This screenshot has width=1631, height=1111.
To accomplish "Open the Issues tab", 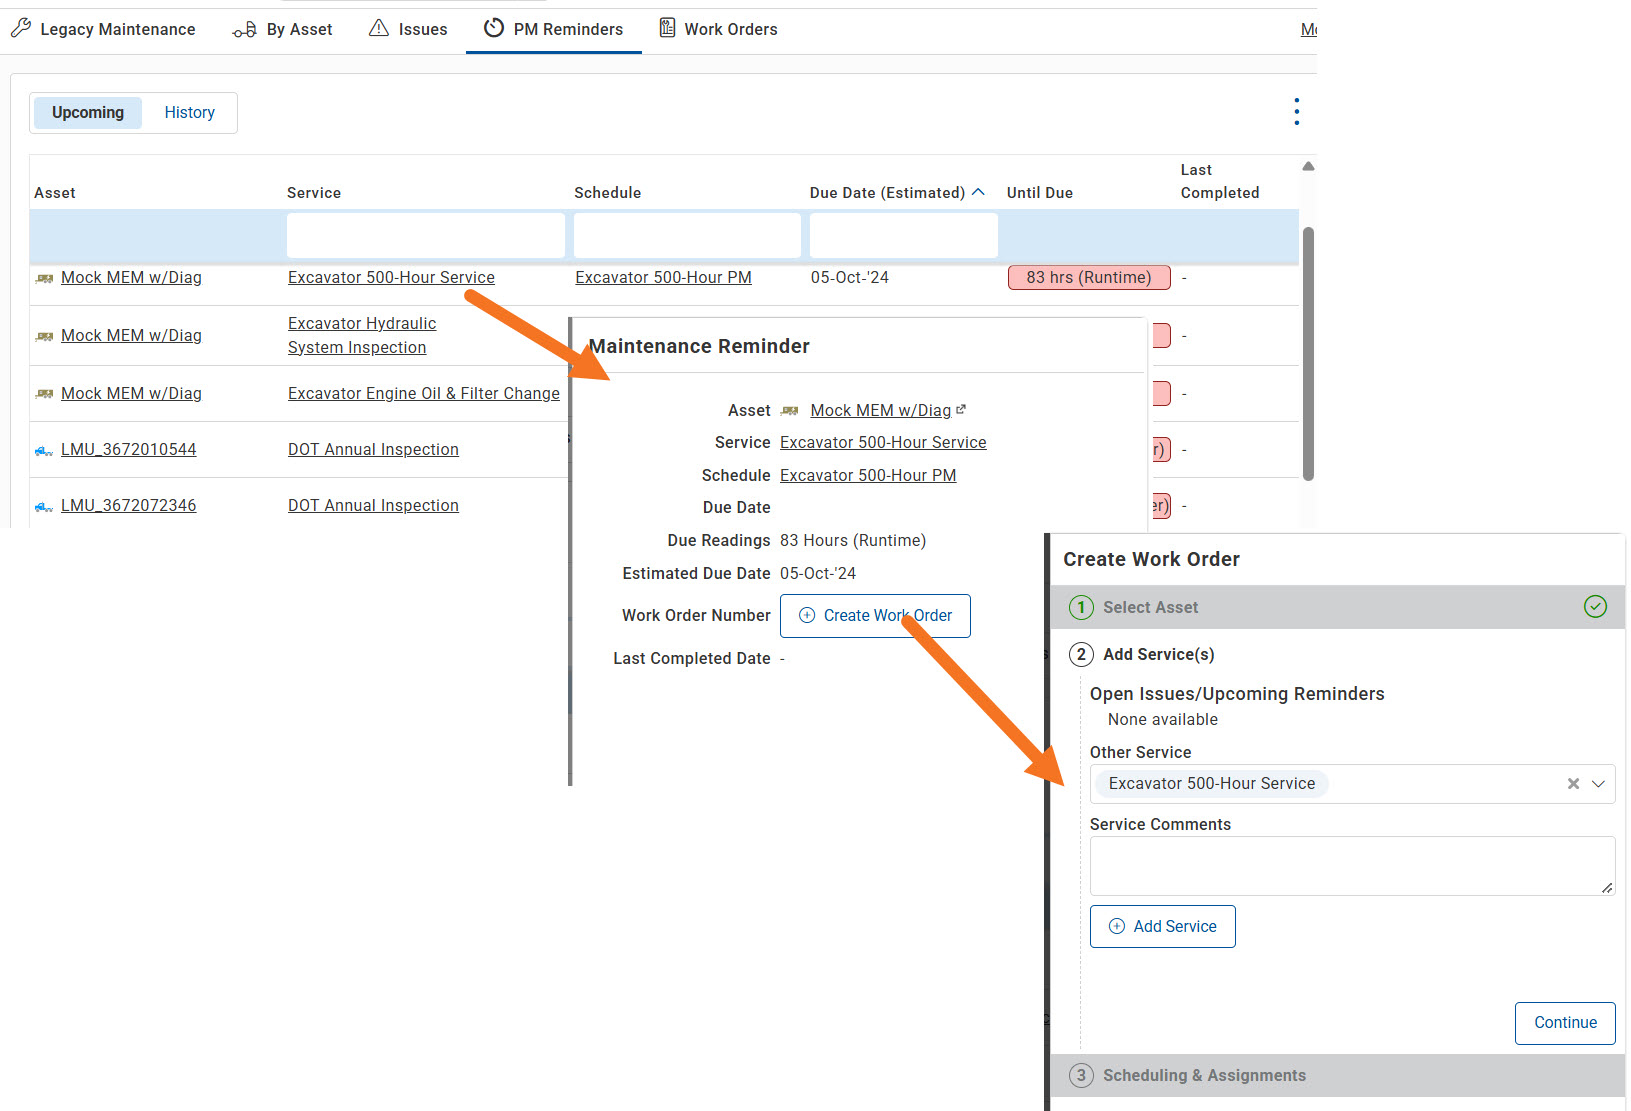I will (408, 29).
